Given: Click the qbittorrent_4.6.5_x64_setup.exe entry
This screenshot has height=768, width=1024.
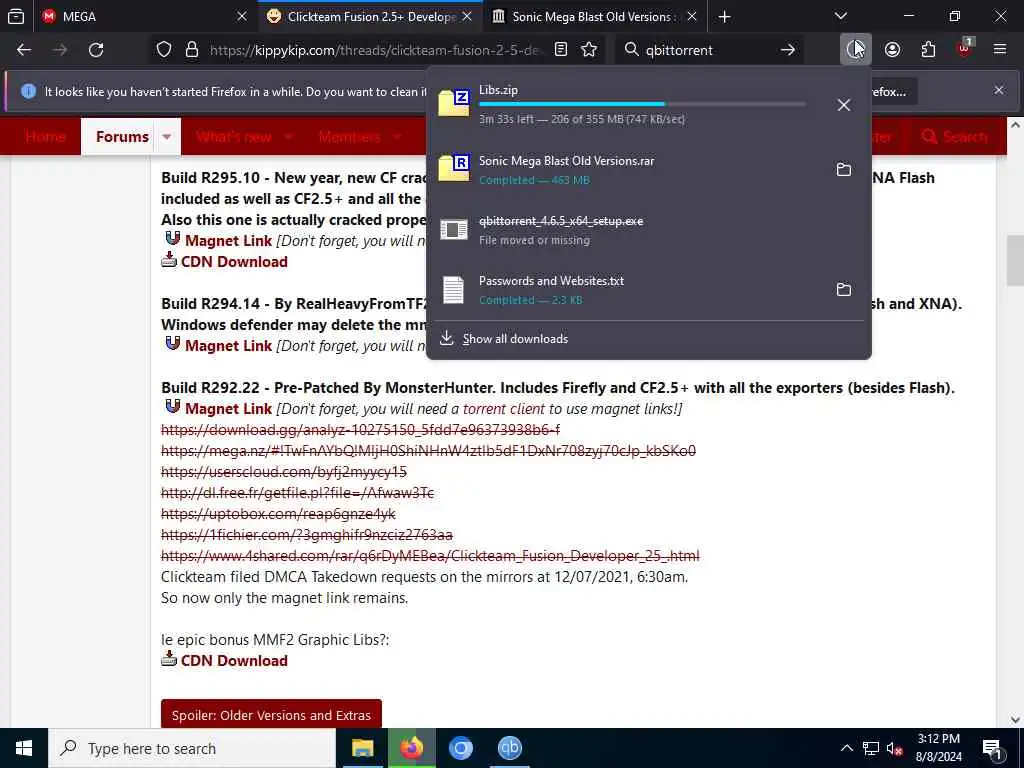Looking at the screenshot, I should click(648, 229).
